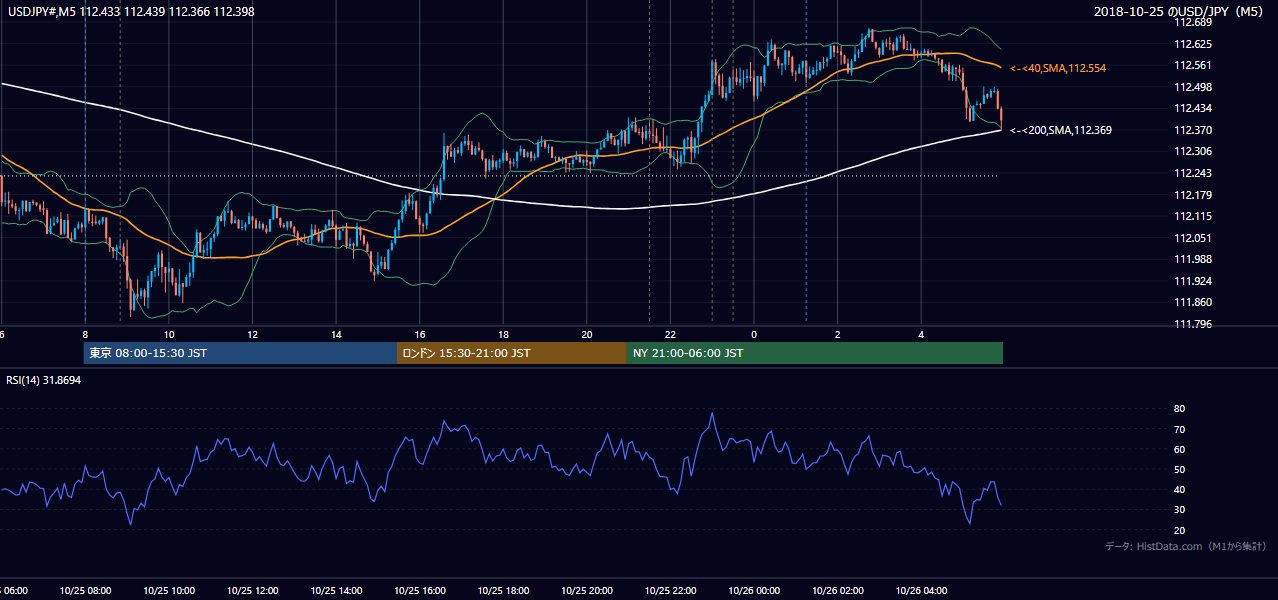Viewport: 1278px width, 600px height.
Task: Click hour label 14 under price chart
Action: point(336,334)
